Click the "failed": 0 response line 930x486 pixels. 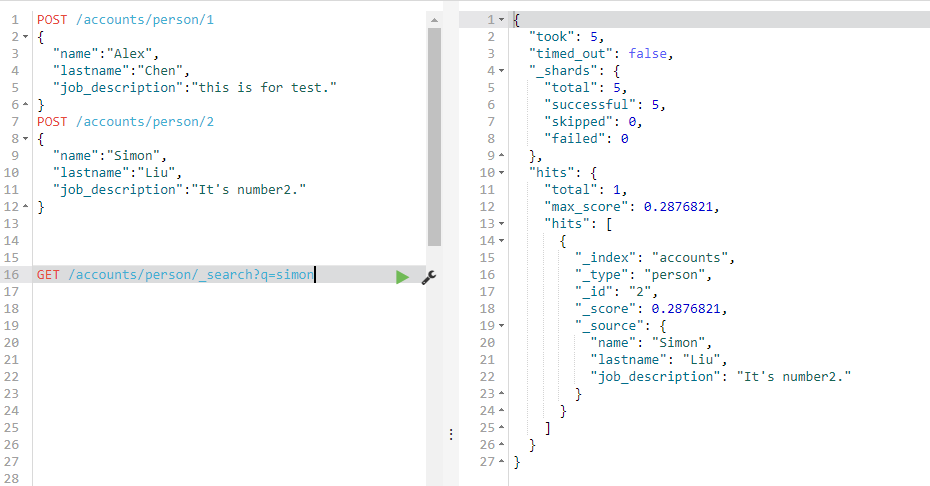point(586,139)
